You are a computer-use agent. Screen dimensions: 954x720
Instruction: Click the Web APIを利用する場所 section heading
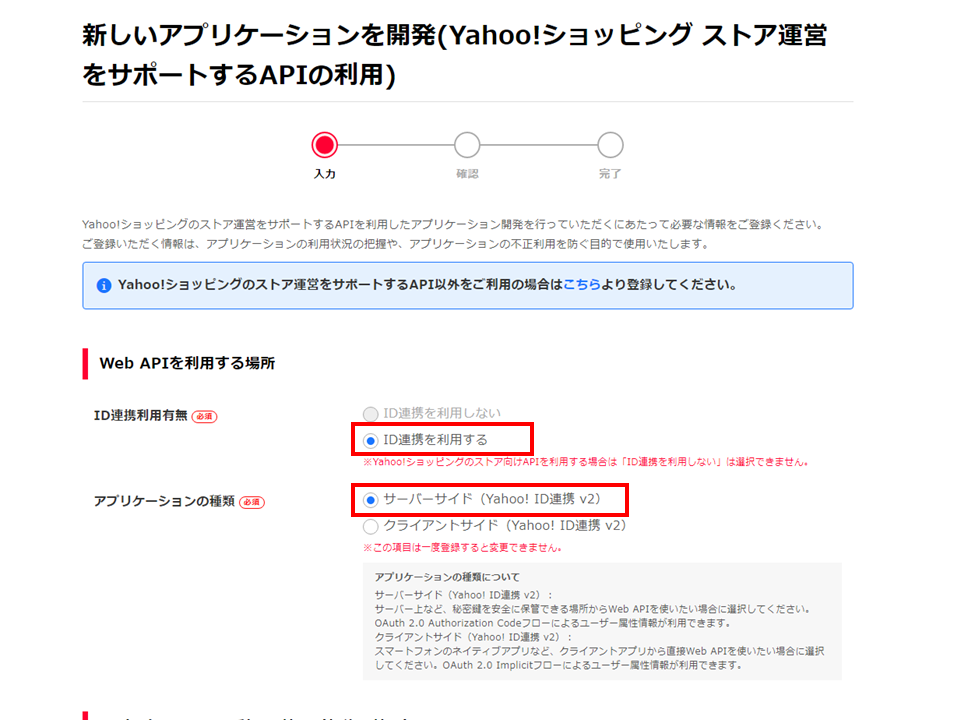(x=187, y=363)
